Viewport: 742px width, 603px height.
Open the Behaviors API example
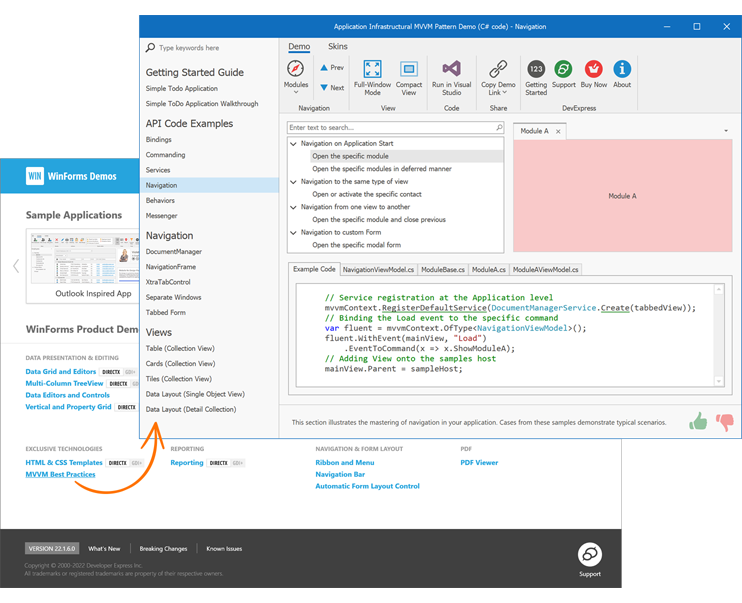pyautogui.click(x=160, y=200)
